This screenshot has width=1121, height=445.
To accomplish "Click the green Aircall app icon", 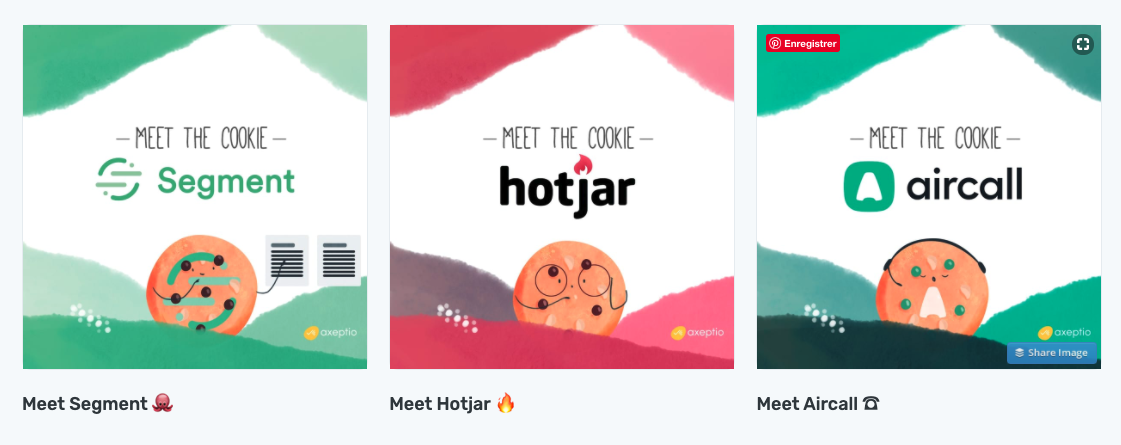I will [869, 187].
